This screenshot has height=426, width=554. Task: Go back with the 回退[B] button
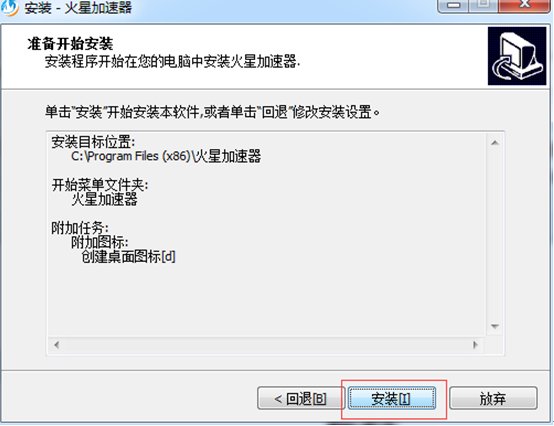click(x=300, y=398)
